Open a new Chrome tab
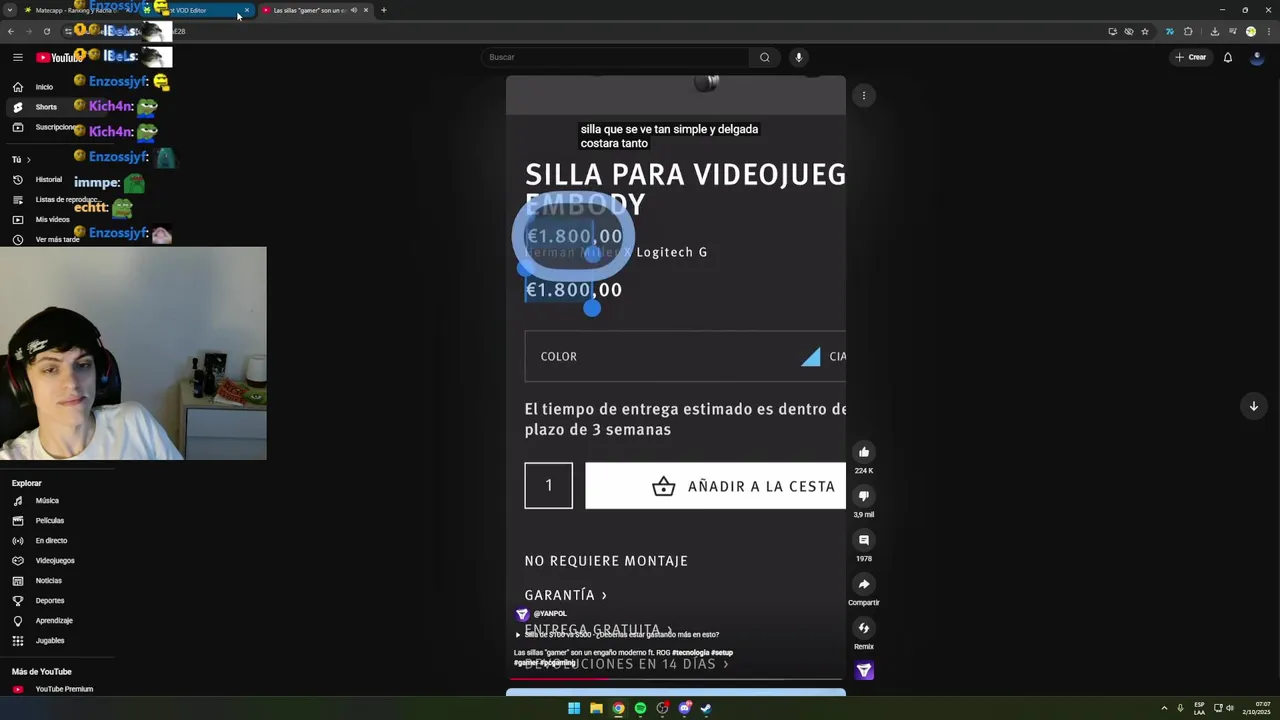The height and width of the screenshot is (720, 1280). (x=383, y=10)
